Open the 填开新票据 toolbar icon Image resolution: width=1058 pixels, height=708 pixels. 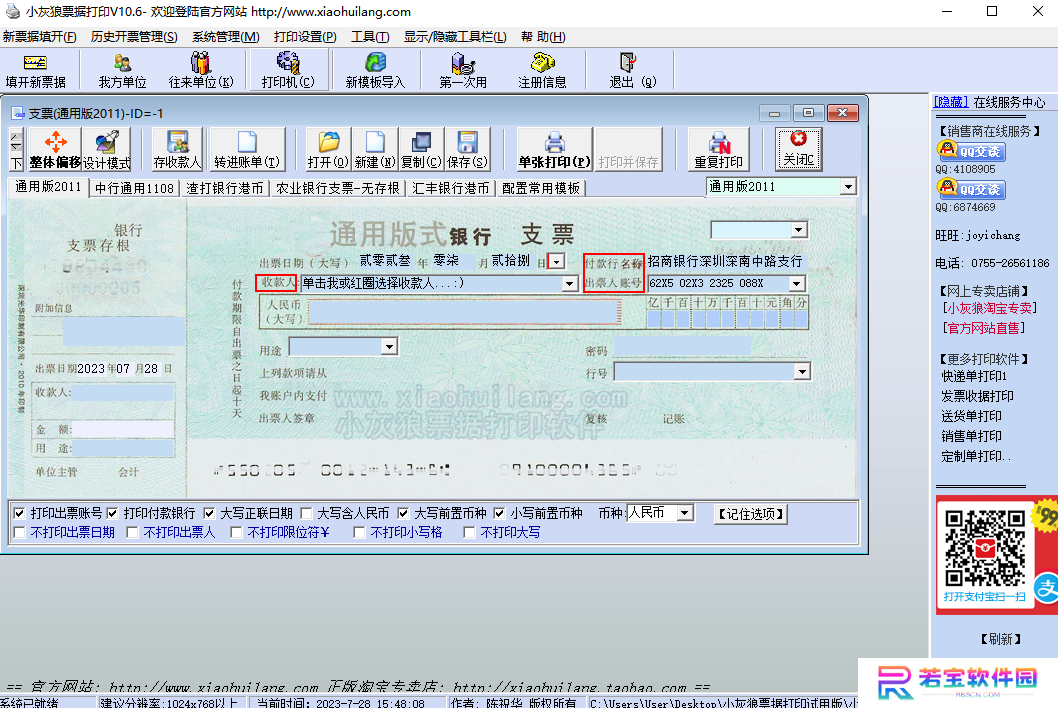coord(35,70)
